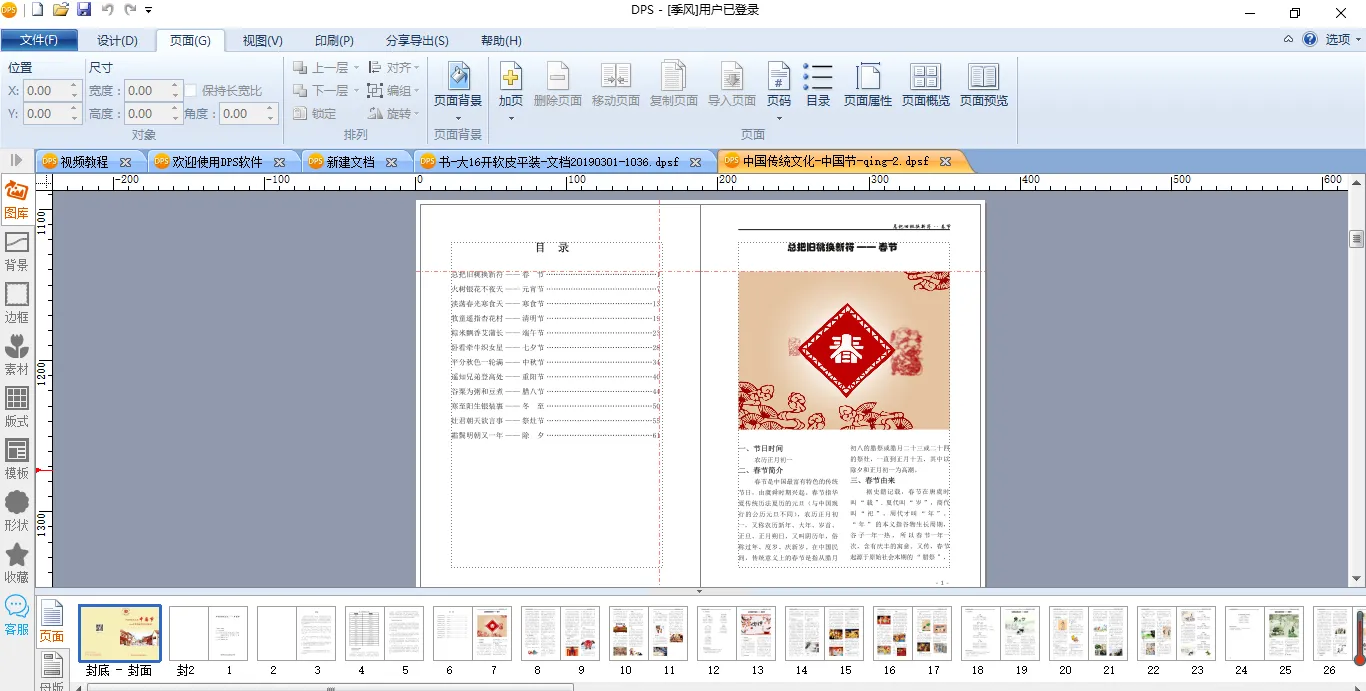Close the 视频教程 document tab

125,162
